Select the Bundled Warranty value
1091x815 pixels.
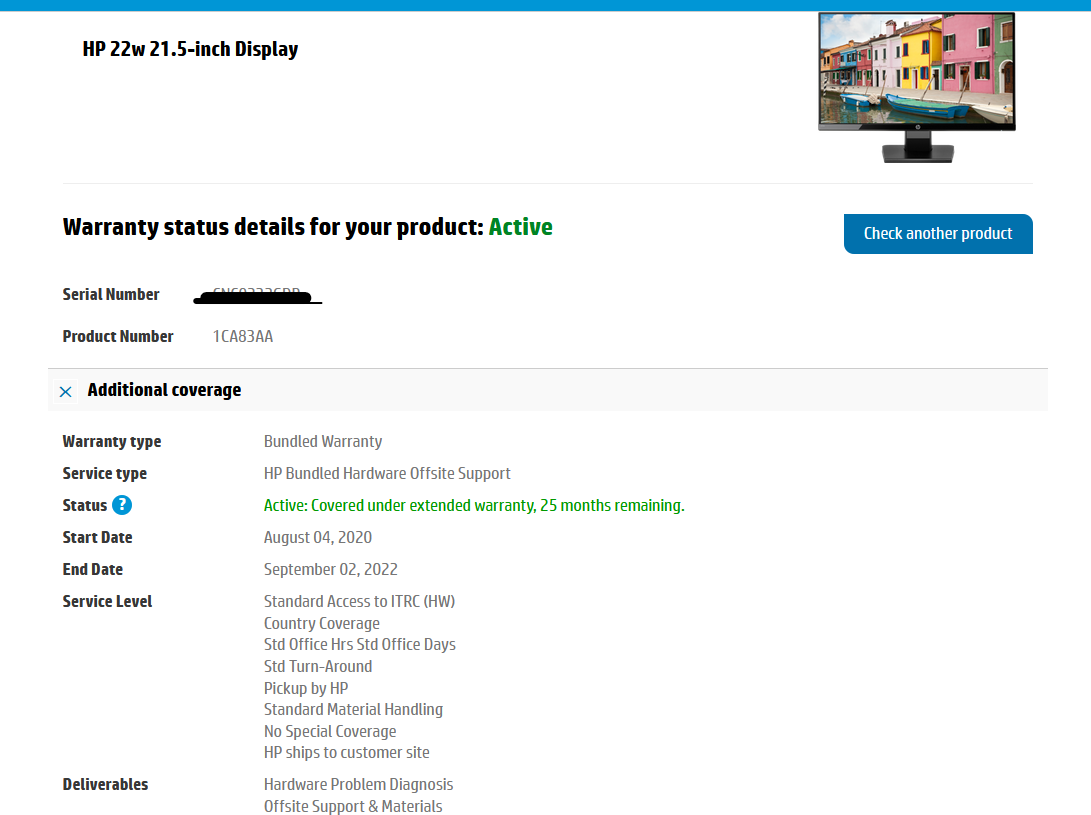tap(323, 441)
